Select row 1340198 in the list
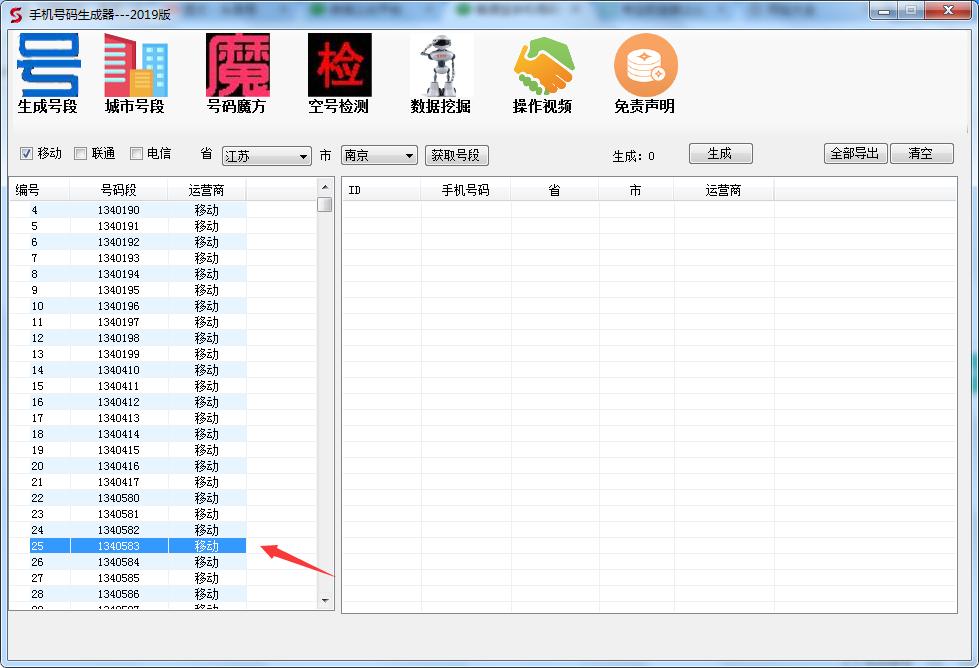 (x=128, y=338)
